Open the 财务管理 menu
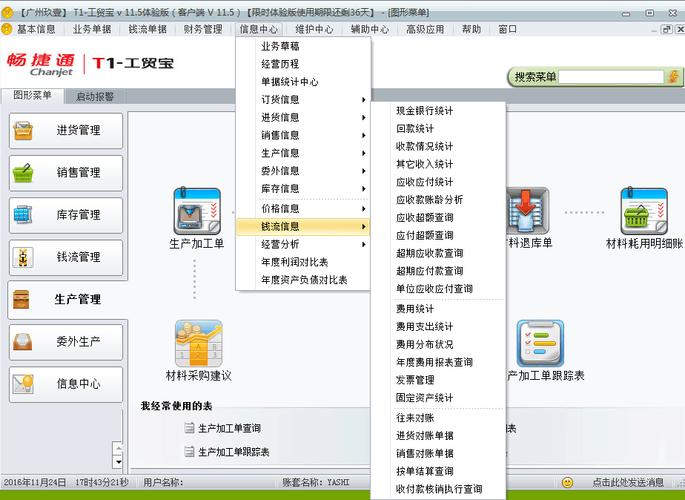This screenshot has width=685, height=500. click(x=203, y=29)
